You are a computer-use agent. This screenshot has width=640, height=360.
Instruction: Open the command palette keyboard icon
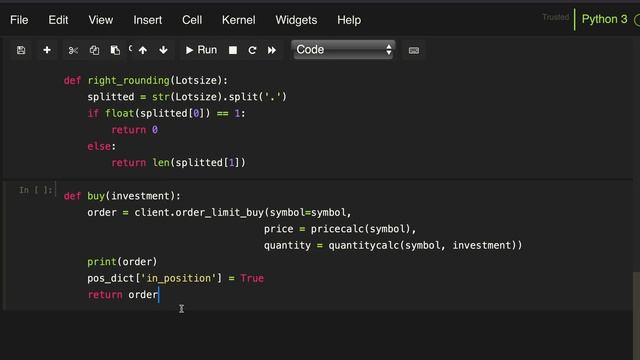point(413,51)
